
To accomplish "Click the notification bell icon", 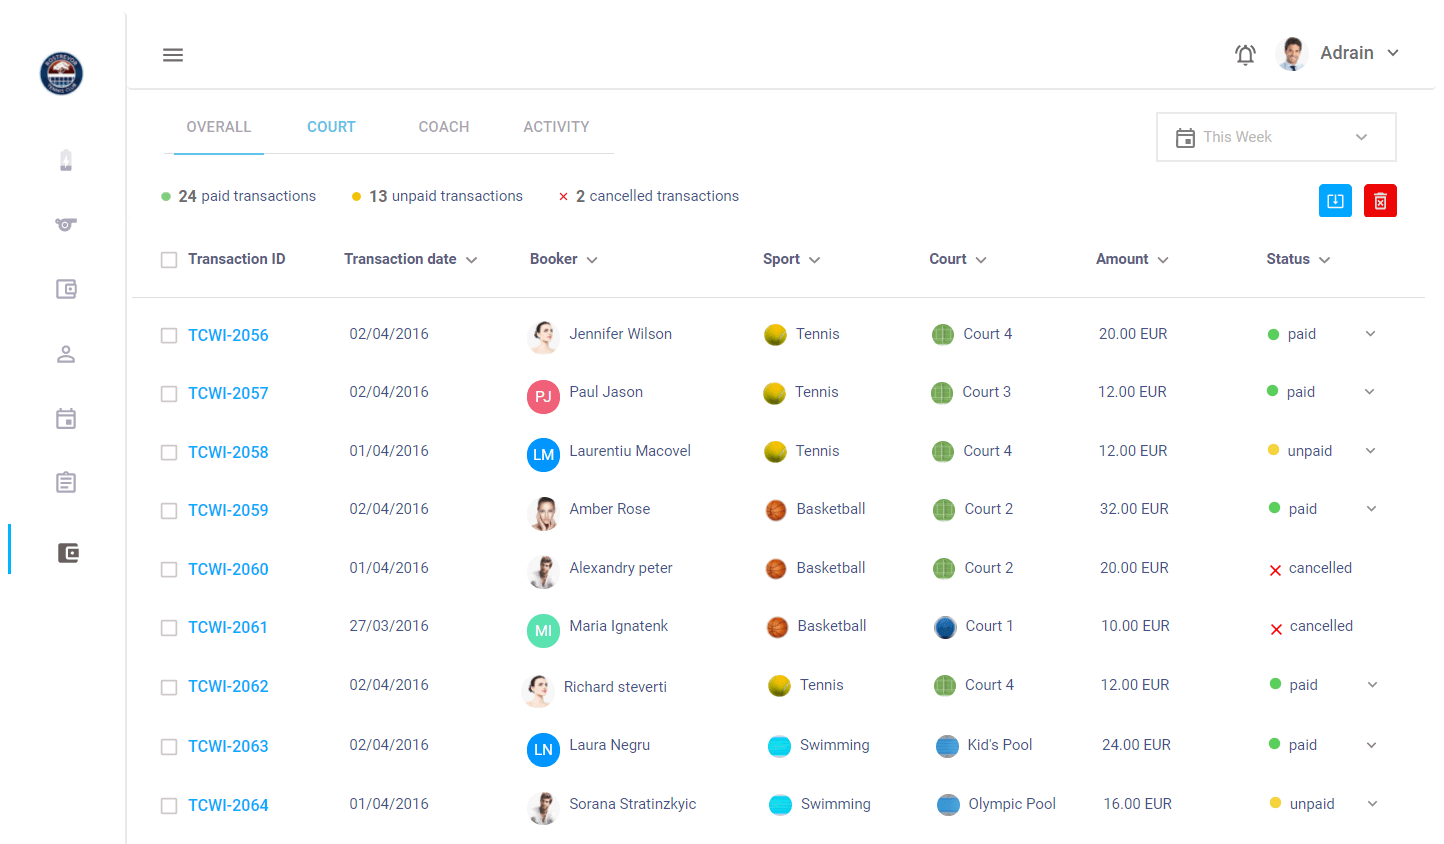I will 1245,54.
